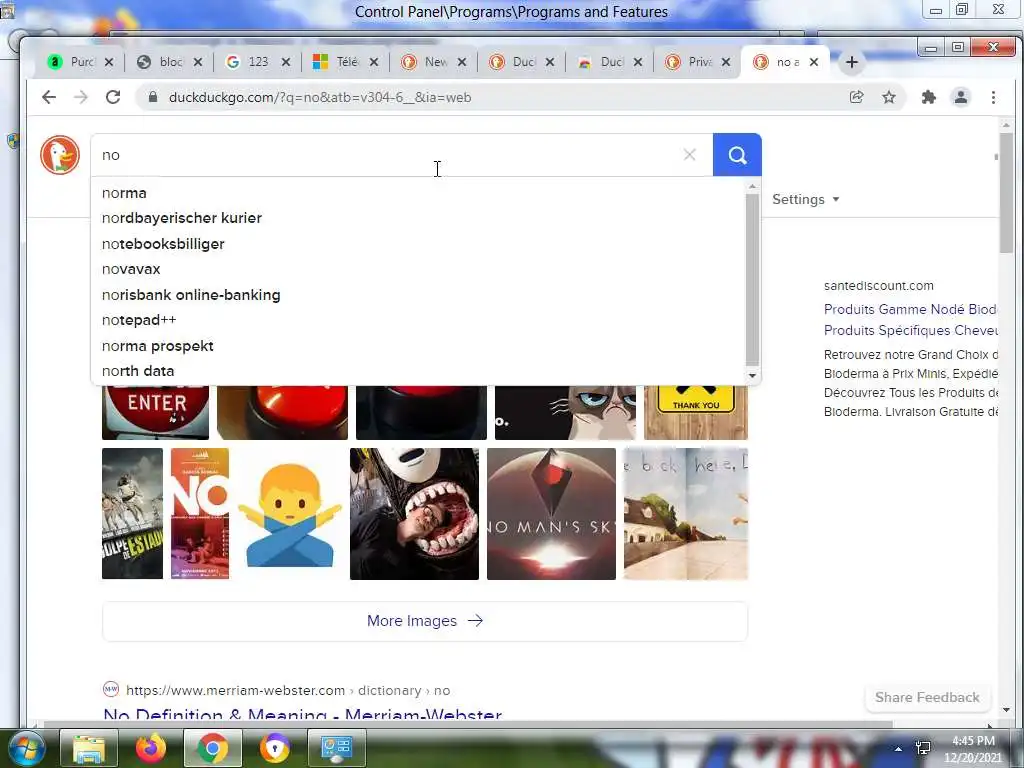Click the DuckDuckGo logo icon
The image size is (1024, 768).
coord(59,155)
